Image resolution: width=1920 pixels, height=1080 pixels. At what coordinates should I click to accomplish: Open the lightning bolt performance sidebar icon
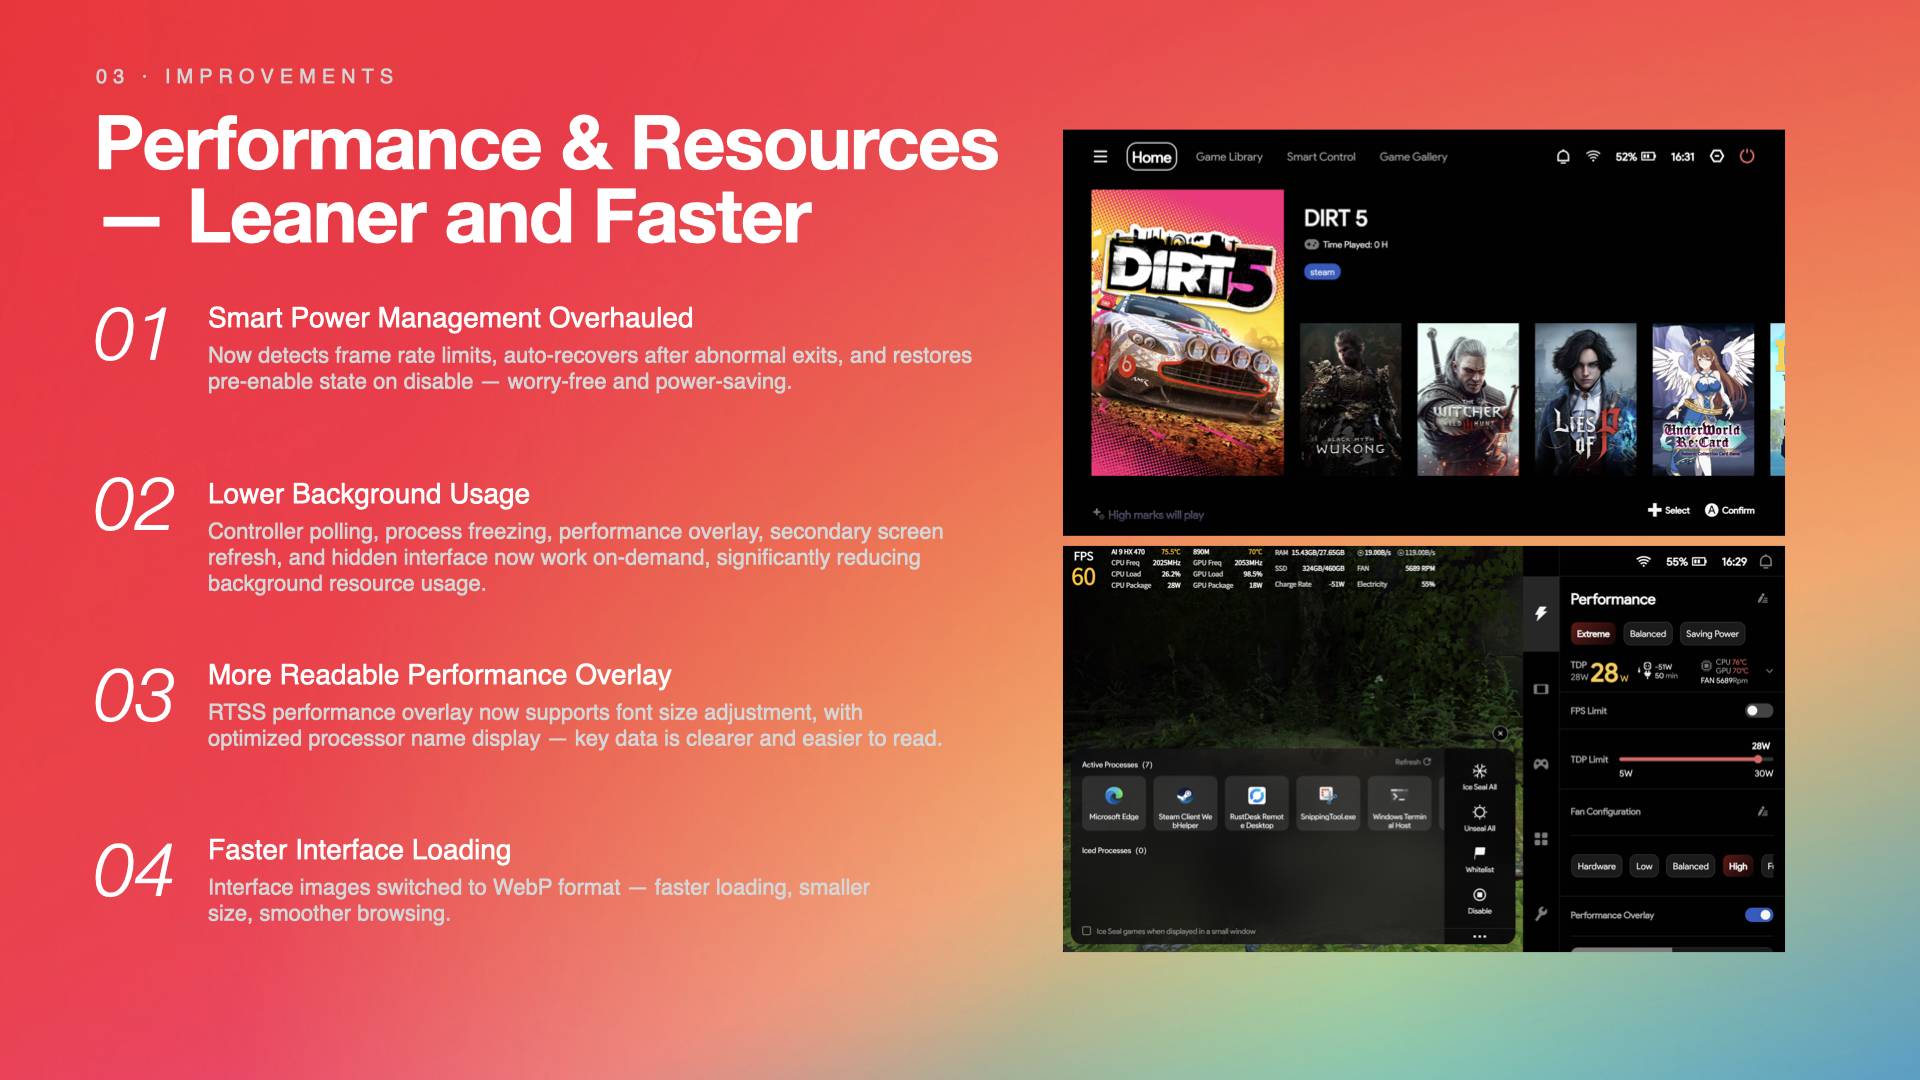click(x=1541, y=613)
